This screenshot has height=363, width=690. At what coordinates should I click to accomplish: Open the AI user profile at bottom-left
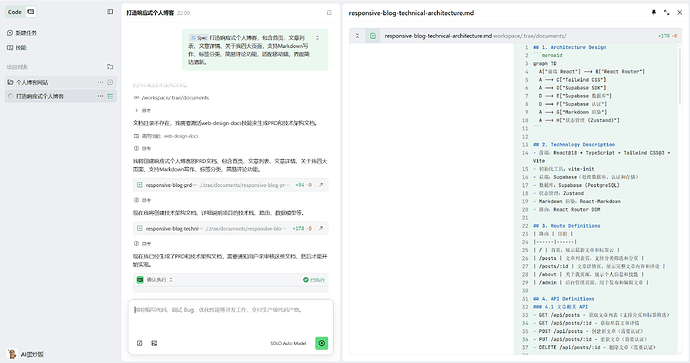point(26,354)
